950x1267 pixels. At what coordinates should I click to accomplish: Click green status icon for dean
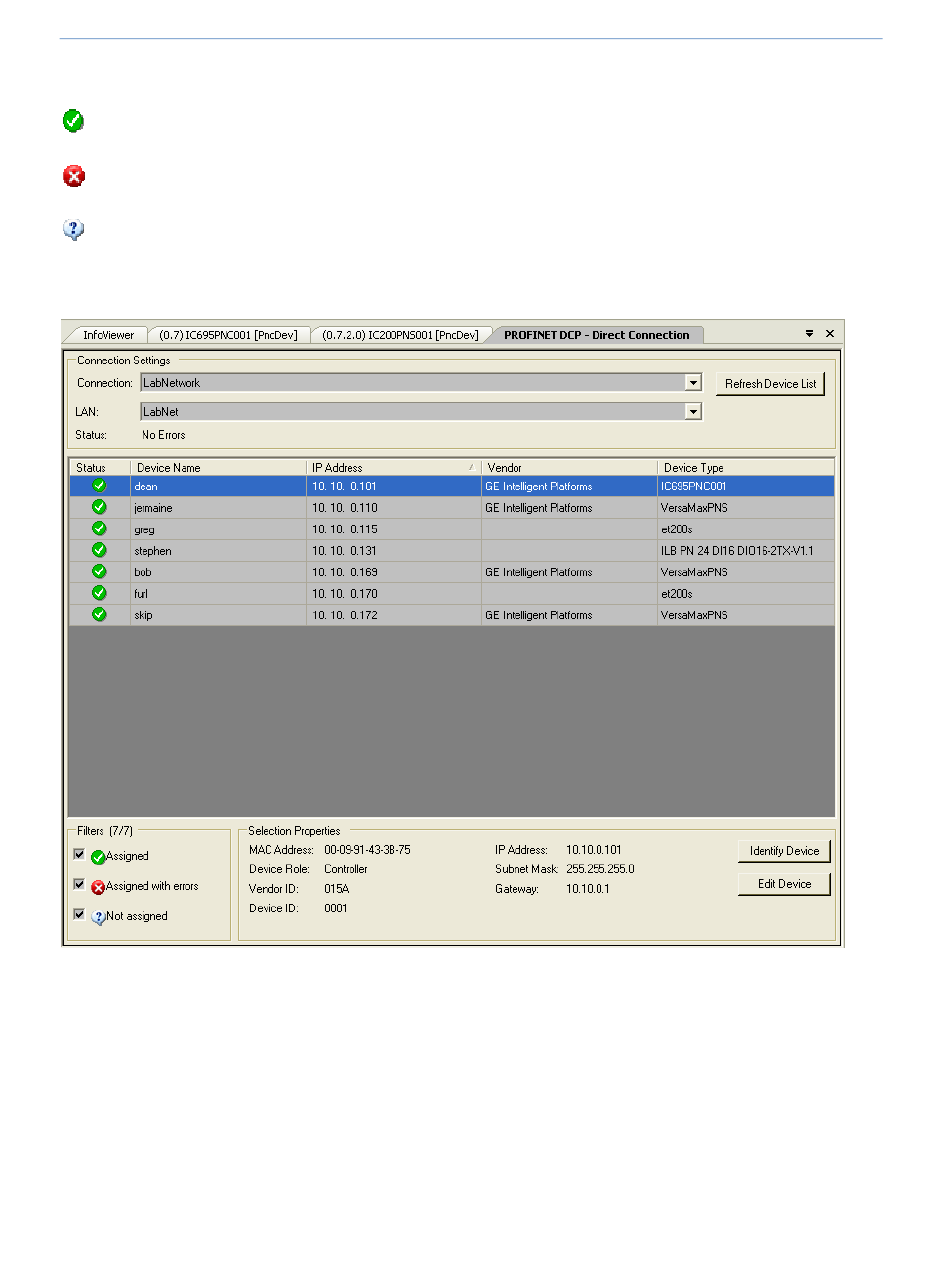point(99,486)
